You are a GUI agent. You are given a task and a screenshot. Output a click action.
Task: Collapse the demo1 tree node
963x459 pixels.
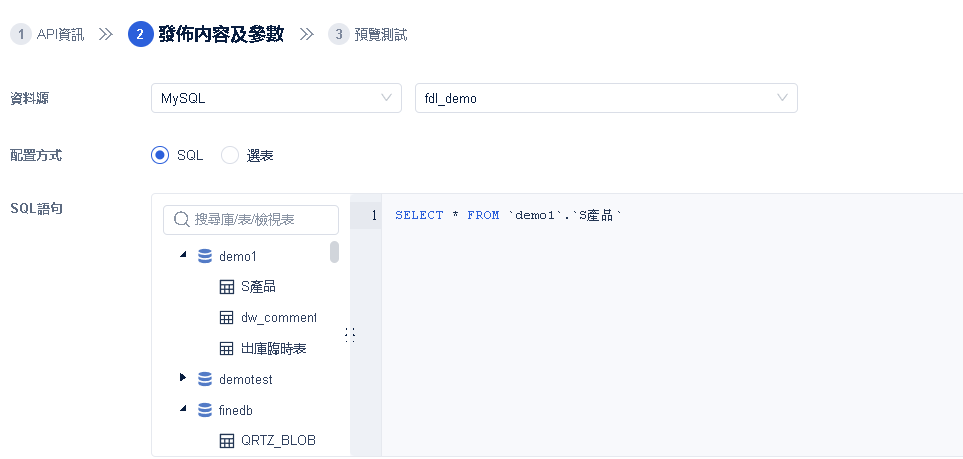point(183,255)
